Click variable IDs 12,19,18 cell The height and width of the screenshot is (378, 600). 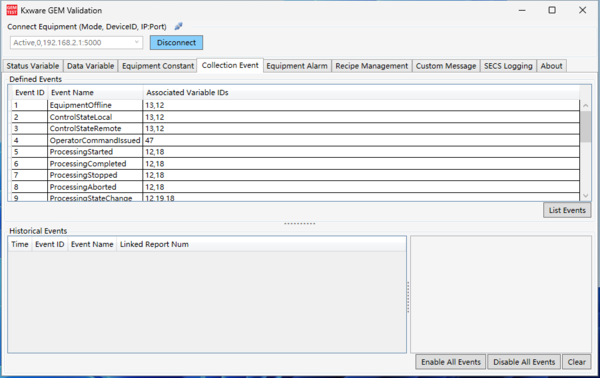361,197
